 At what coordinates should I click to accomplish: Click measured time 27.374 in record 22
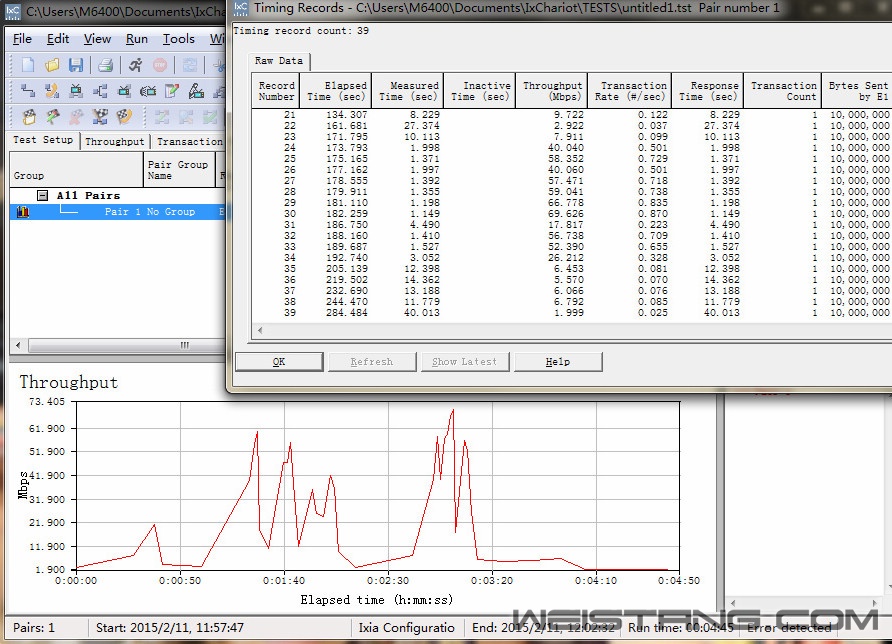click(422, 126)
